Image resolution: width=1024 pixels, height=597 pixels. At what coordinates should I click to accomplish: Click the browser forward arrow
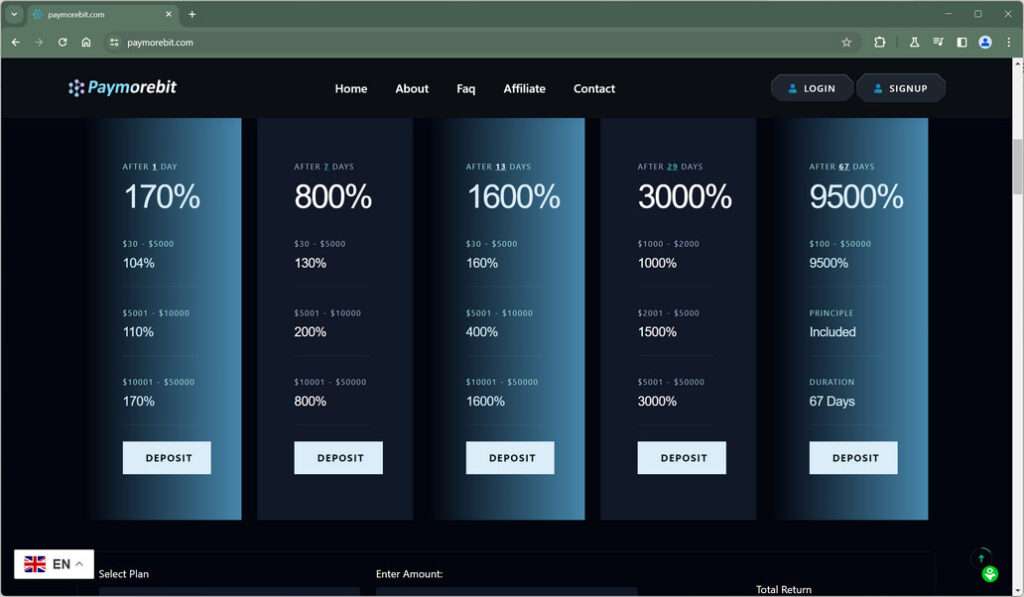(x=39, y=42)
